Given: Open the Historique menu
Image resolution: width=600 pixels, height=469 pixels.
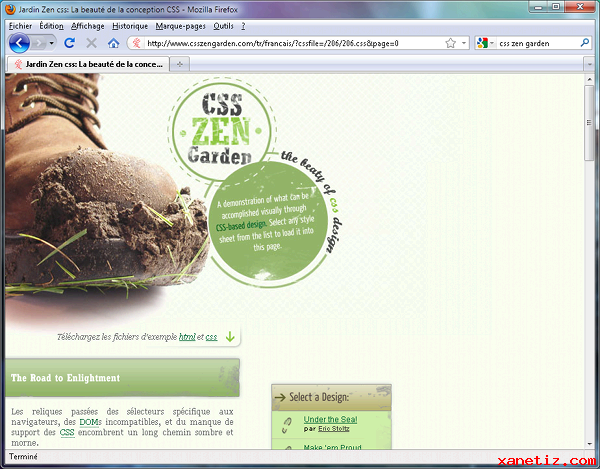Looking at the screenshot, I should tap(130, 26).
